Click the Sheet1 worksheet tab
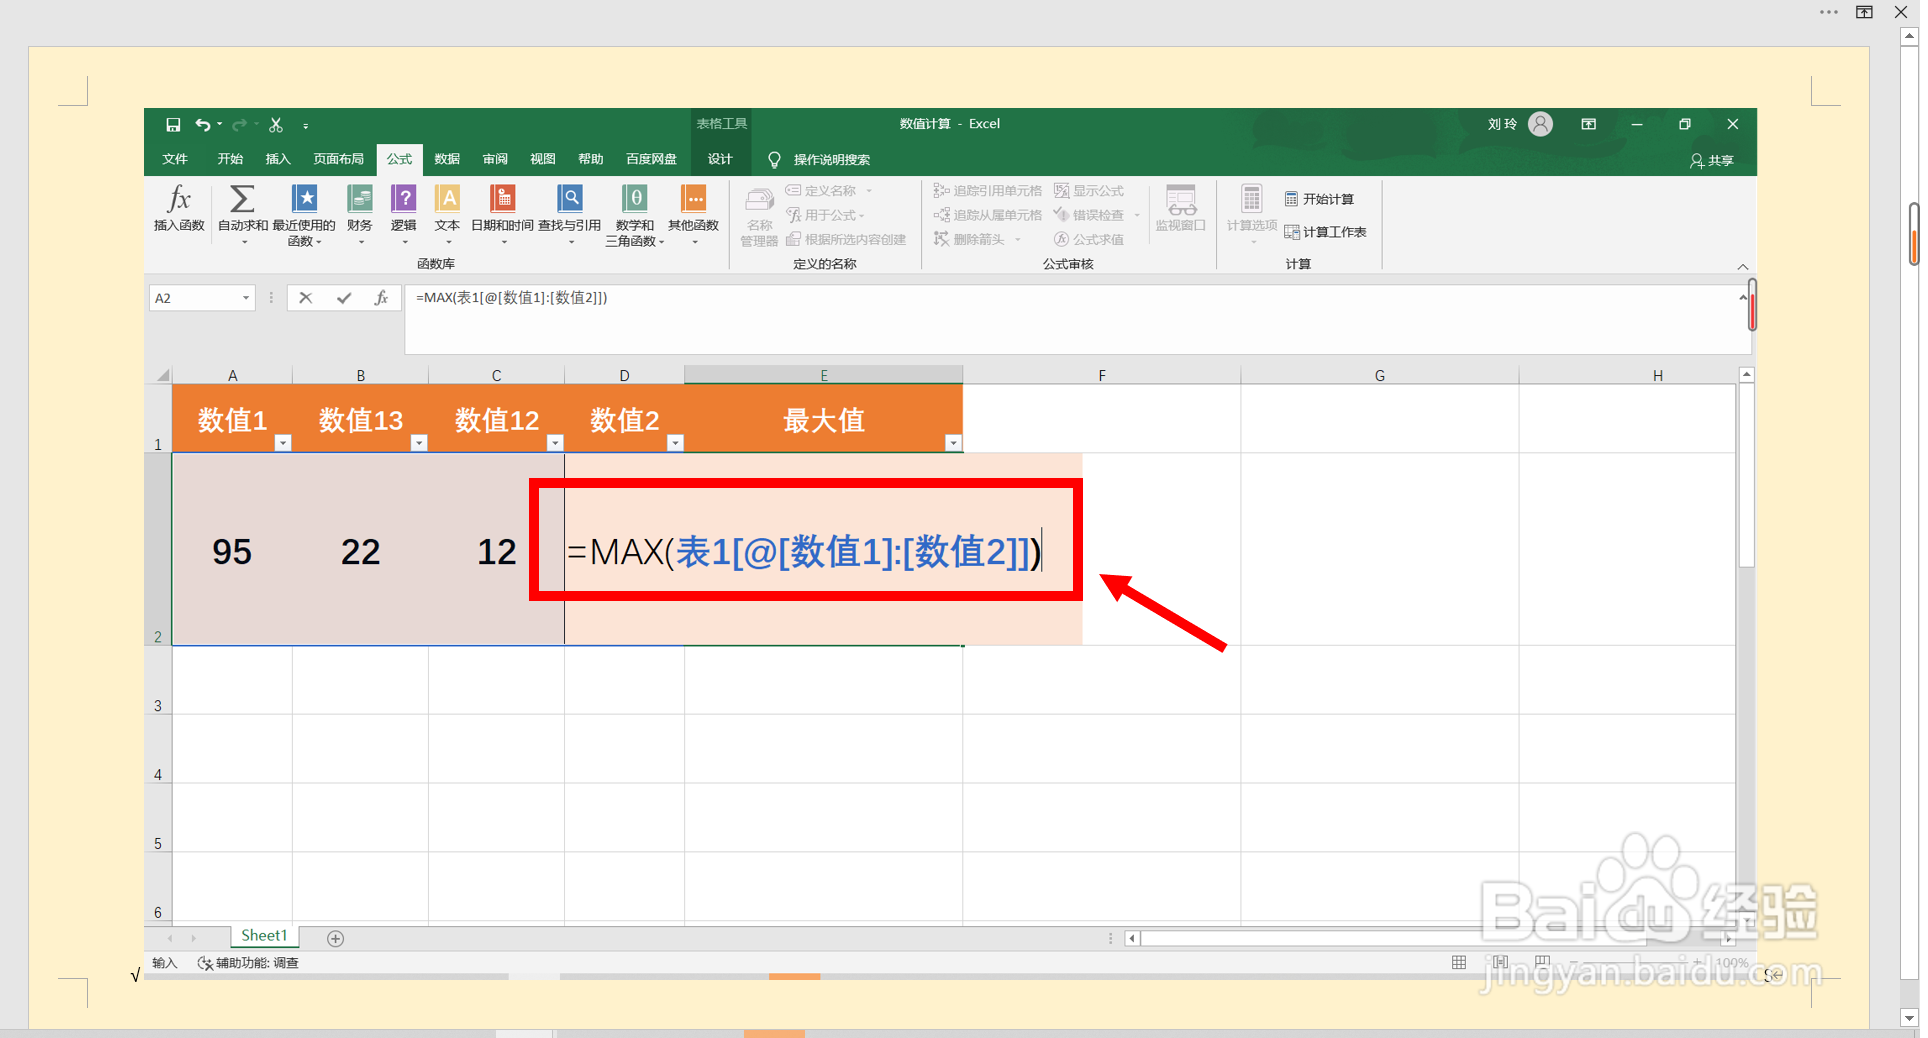 click(263, 936)
